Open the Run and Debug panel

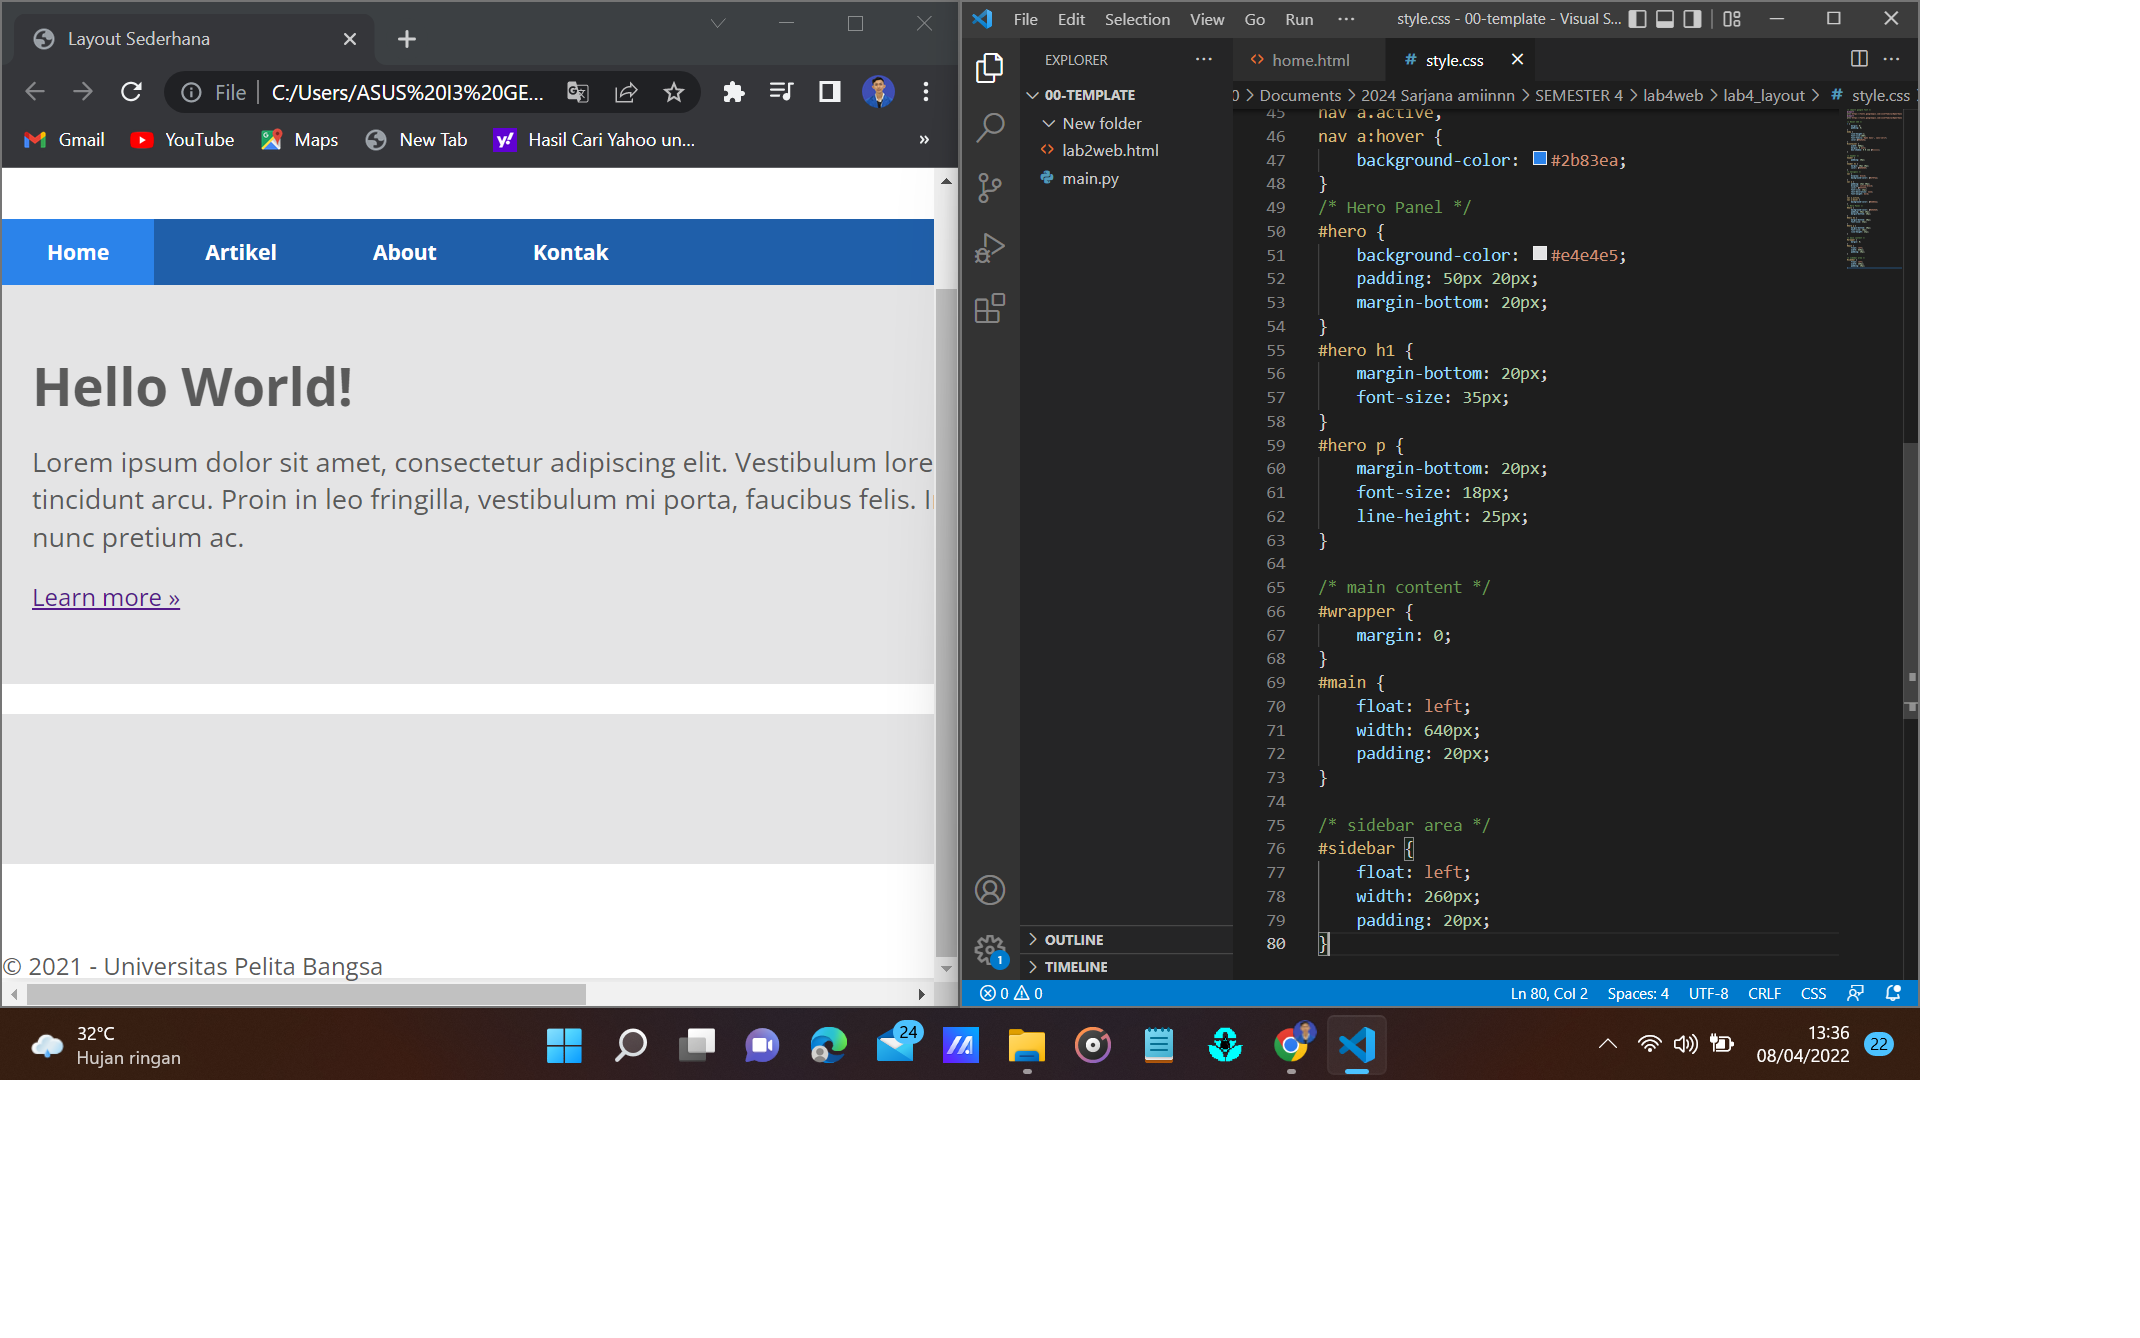(990, 248)
